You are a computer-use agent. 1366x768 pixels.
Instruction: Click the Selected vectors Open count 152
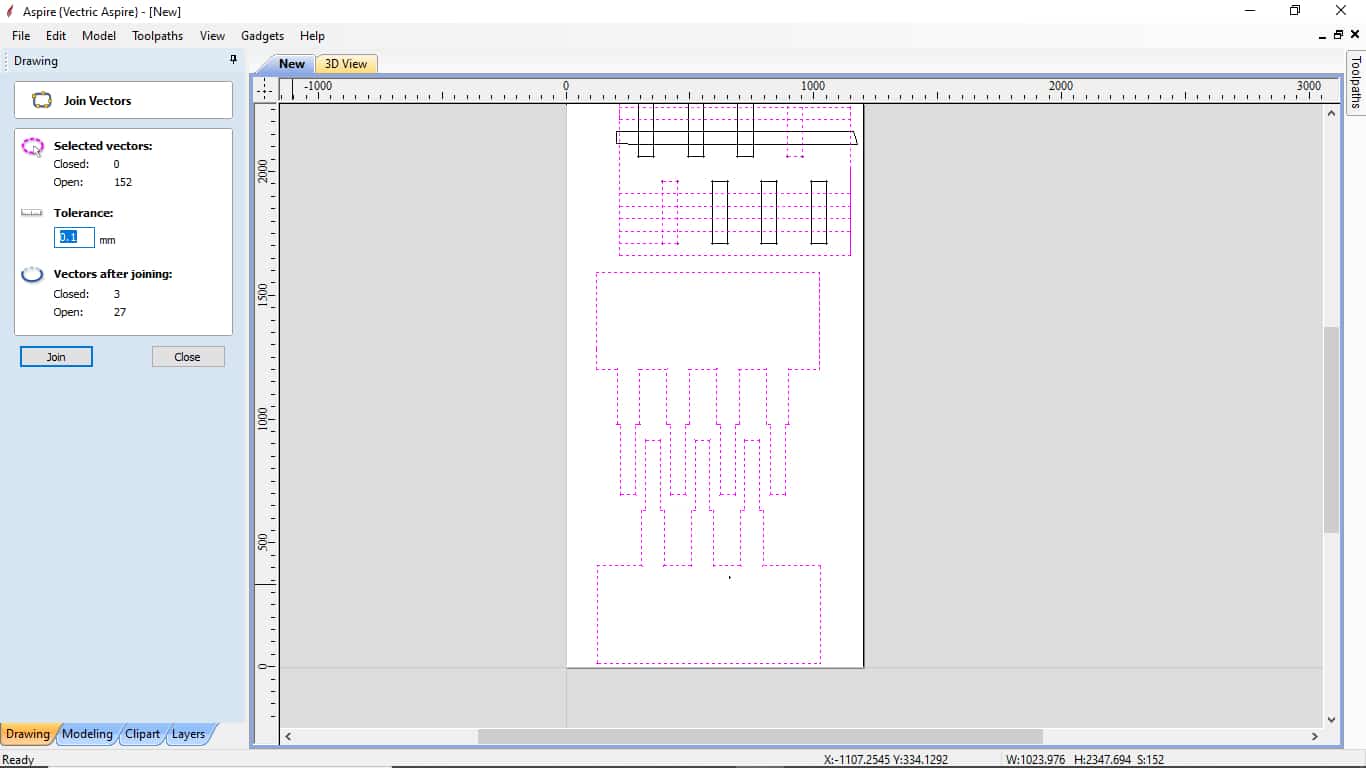[123, 182]
